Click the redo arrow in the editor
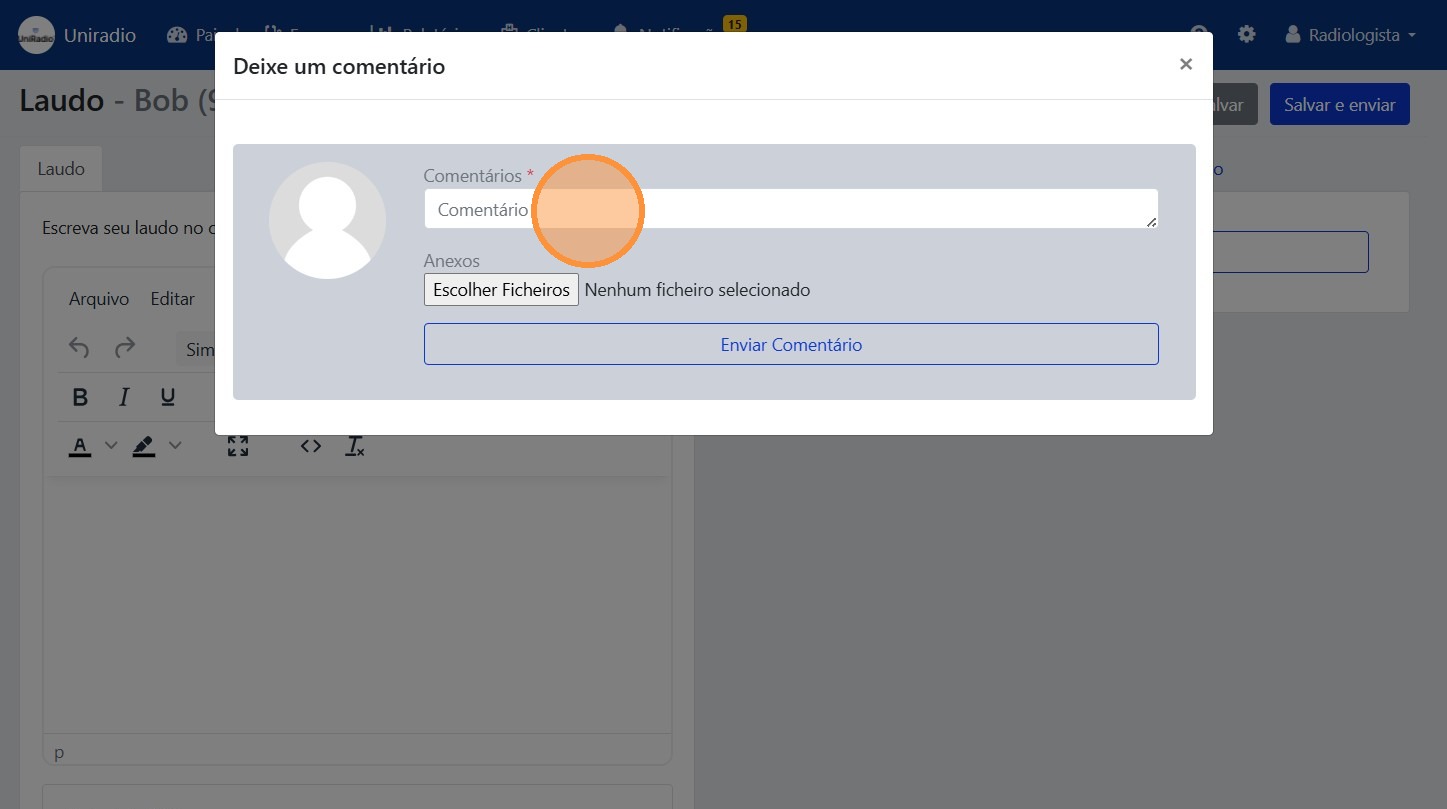This screenshot has width=1447, height=809. pos(125,348)
